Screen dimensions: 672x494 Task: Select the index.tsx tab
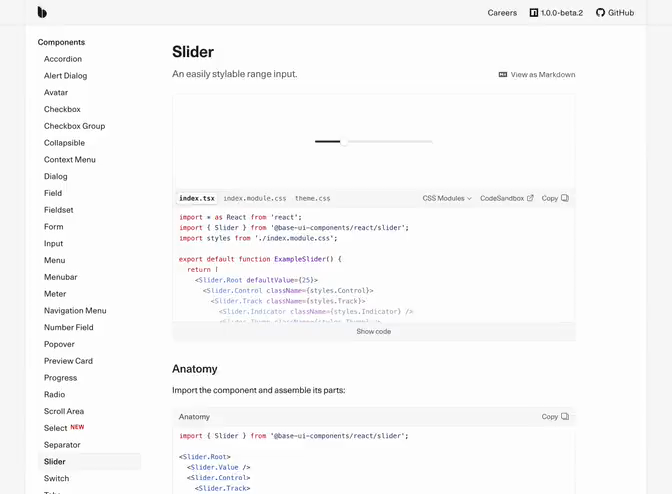pos(197,198)
